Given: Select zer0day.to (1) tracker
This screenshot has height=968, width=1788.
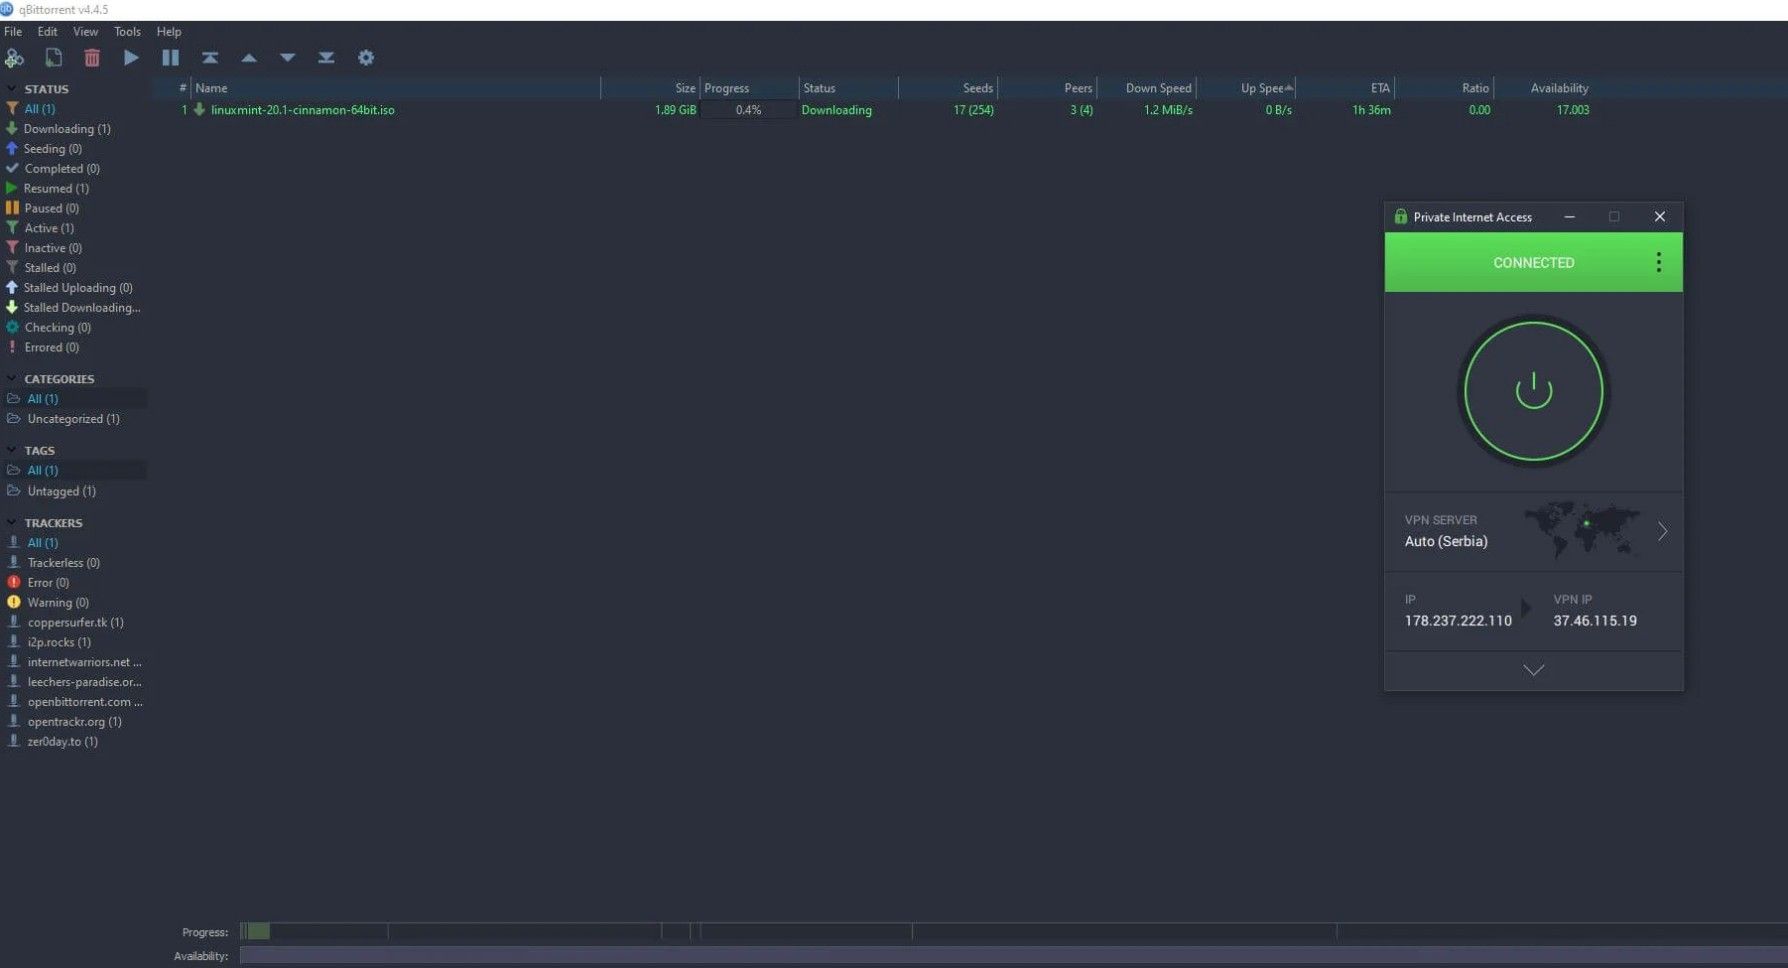Looking at the screenshot, I should pos(61,742).
